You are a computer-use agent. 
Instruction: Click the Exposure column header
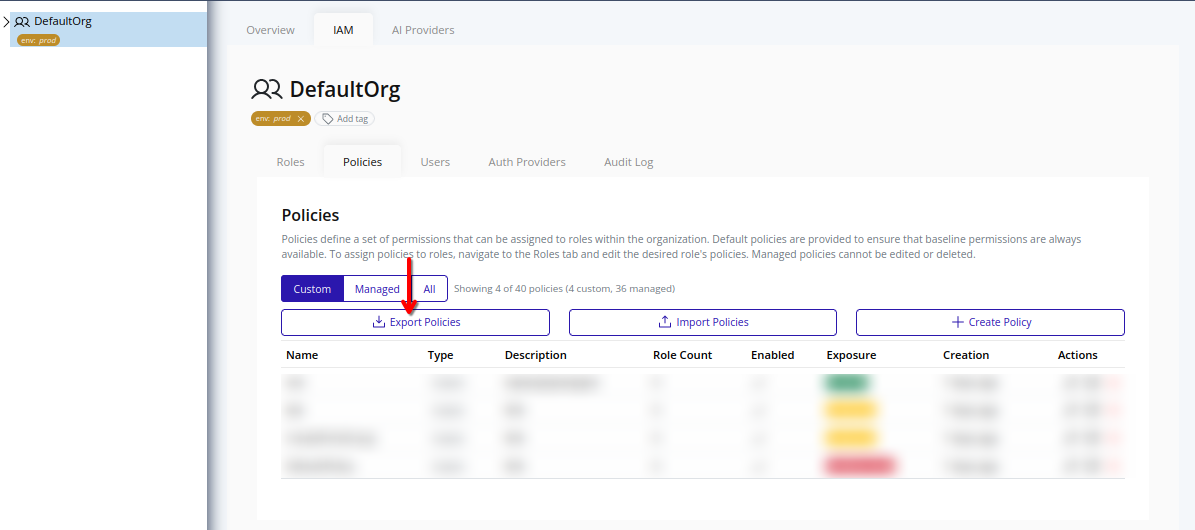click(x=851, y=355)
